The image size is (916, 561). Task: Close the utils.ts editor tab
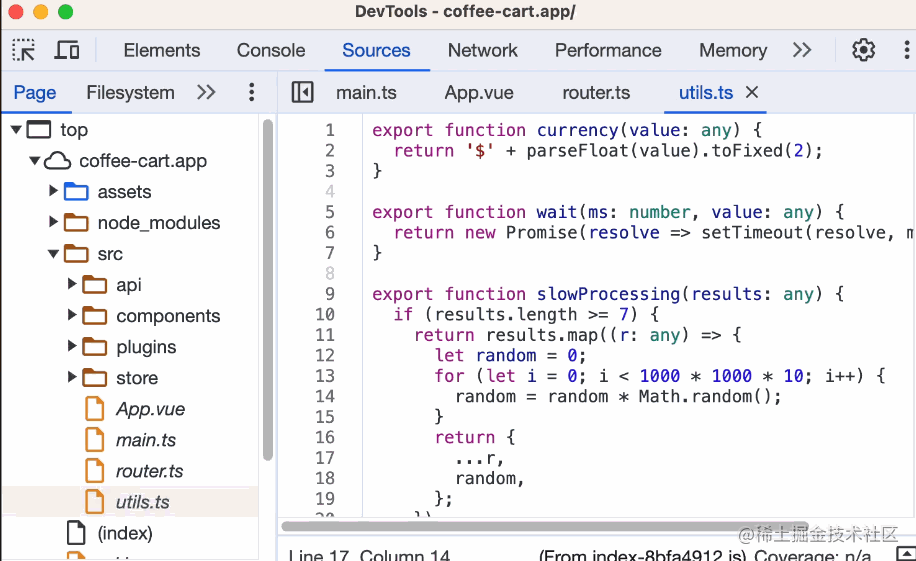pos(752,92)
